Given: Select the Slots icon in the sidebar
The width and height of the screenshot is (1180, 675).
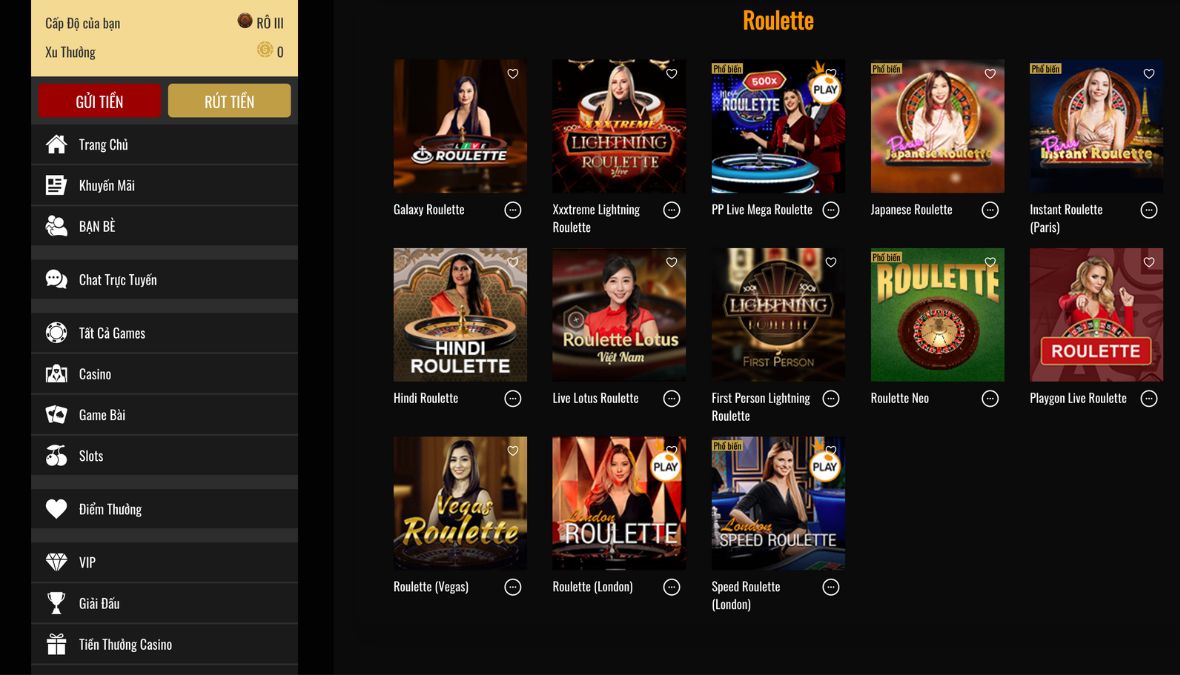Looking at the screenshot, I should (56, 455).
